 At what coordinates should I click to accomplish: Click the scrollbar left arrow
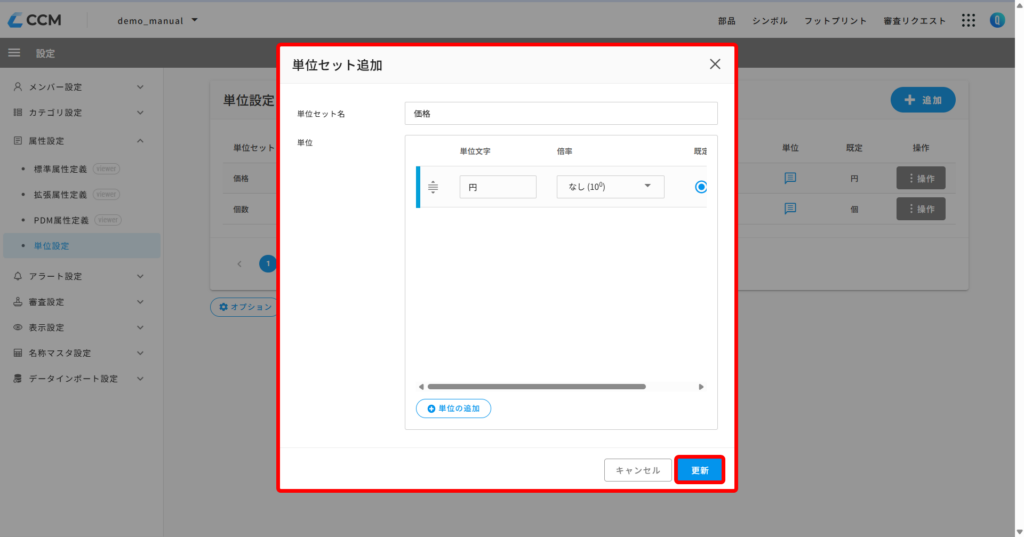click(421, 387)
